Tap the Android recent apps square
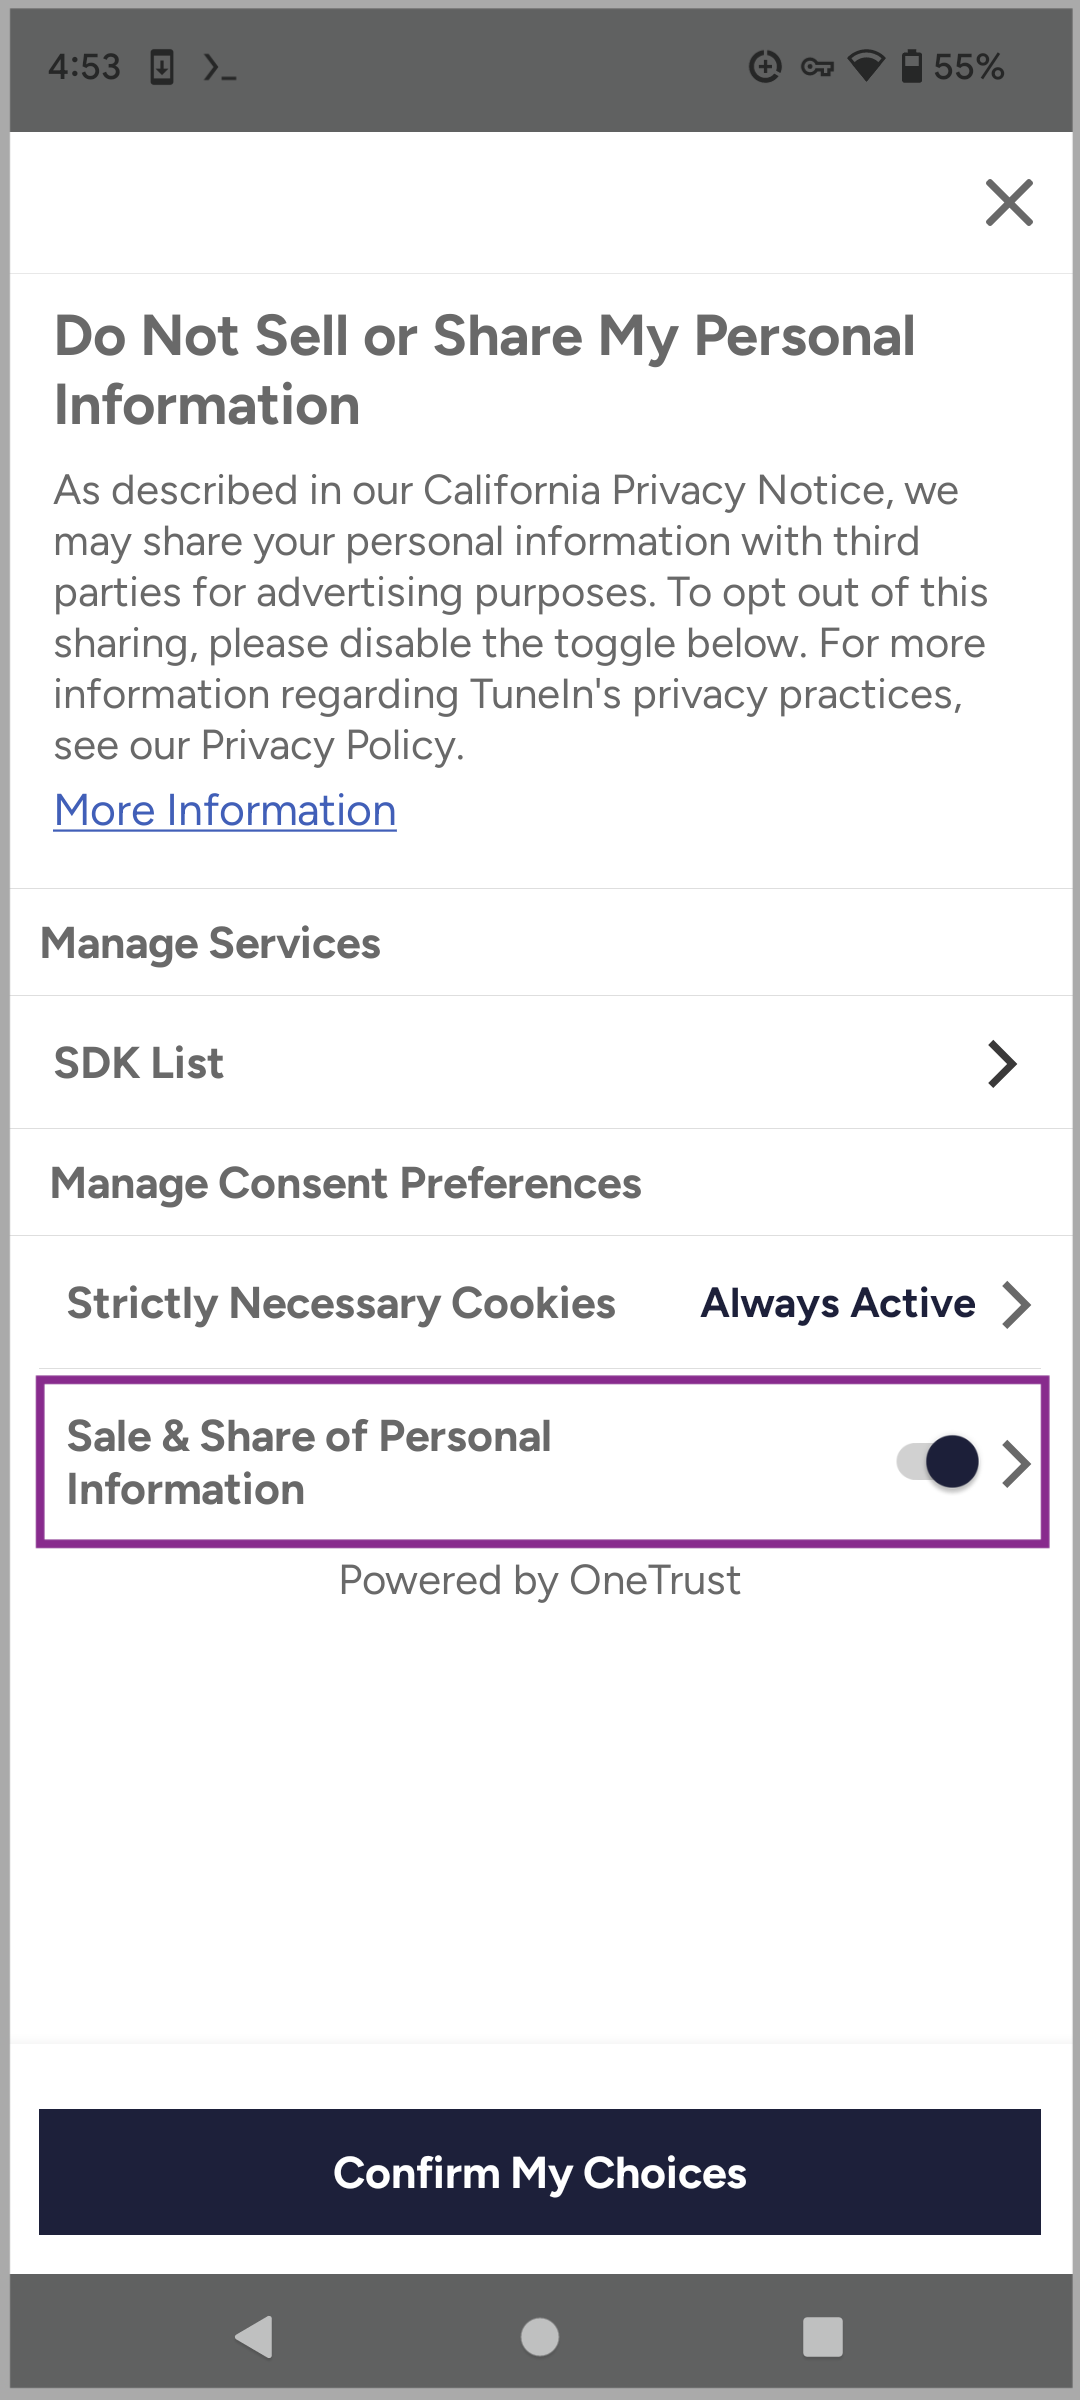The height and width of the screenshot is (2400, 1080). tap(822, 2337)
